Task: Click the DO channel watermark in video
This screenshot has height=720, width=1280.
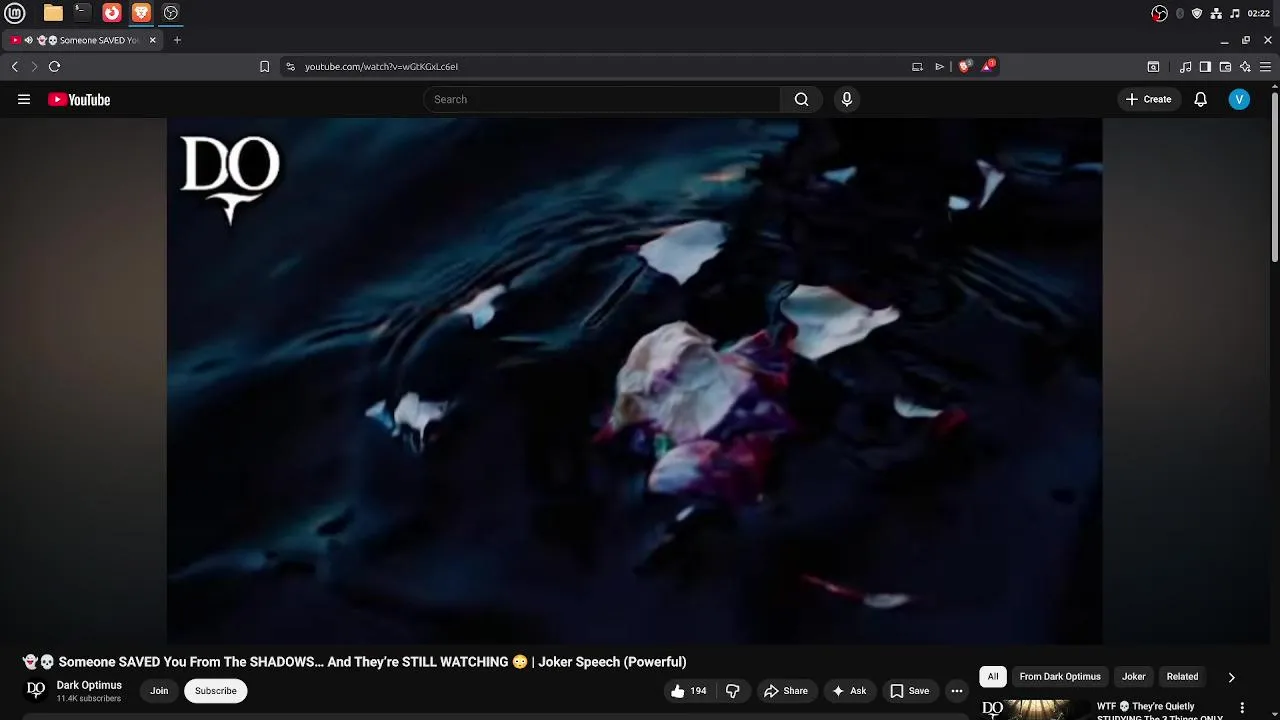Action: click(x=230, y=179)
